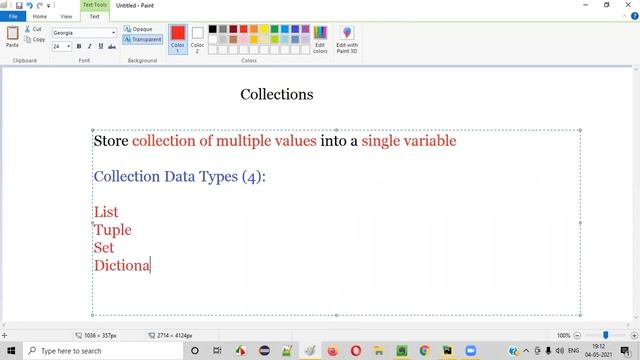Pick purple color swatch
This screenshot has width=640, height=360.
coord(305,29)
